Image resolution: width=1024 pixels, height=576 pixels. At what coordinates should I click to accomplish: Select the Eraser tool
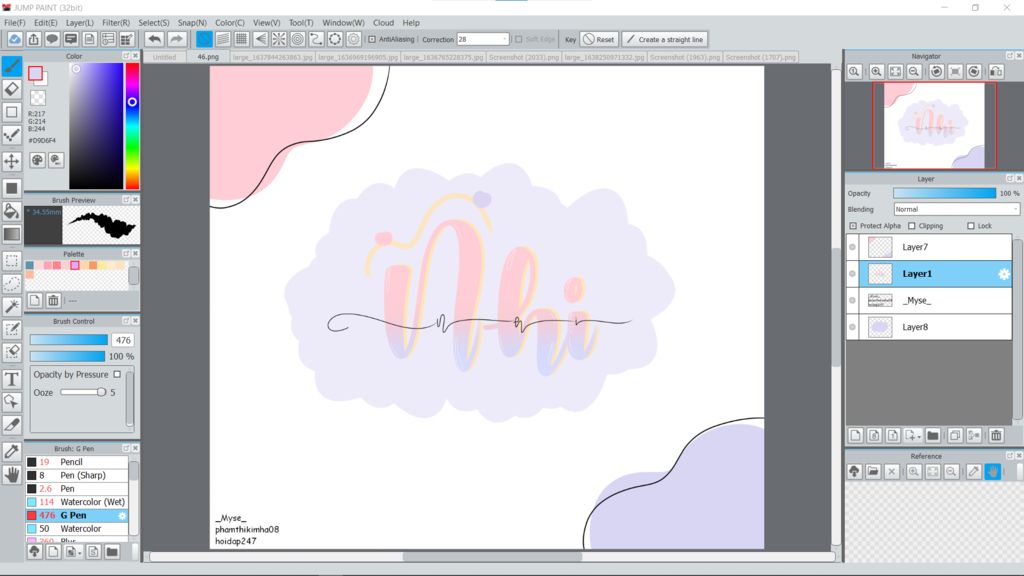click(x=12, y=89)
